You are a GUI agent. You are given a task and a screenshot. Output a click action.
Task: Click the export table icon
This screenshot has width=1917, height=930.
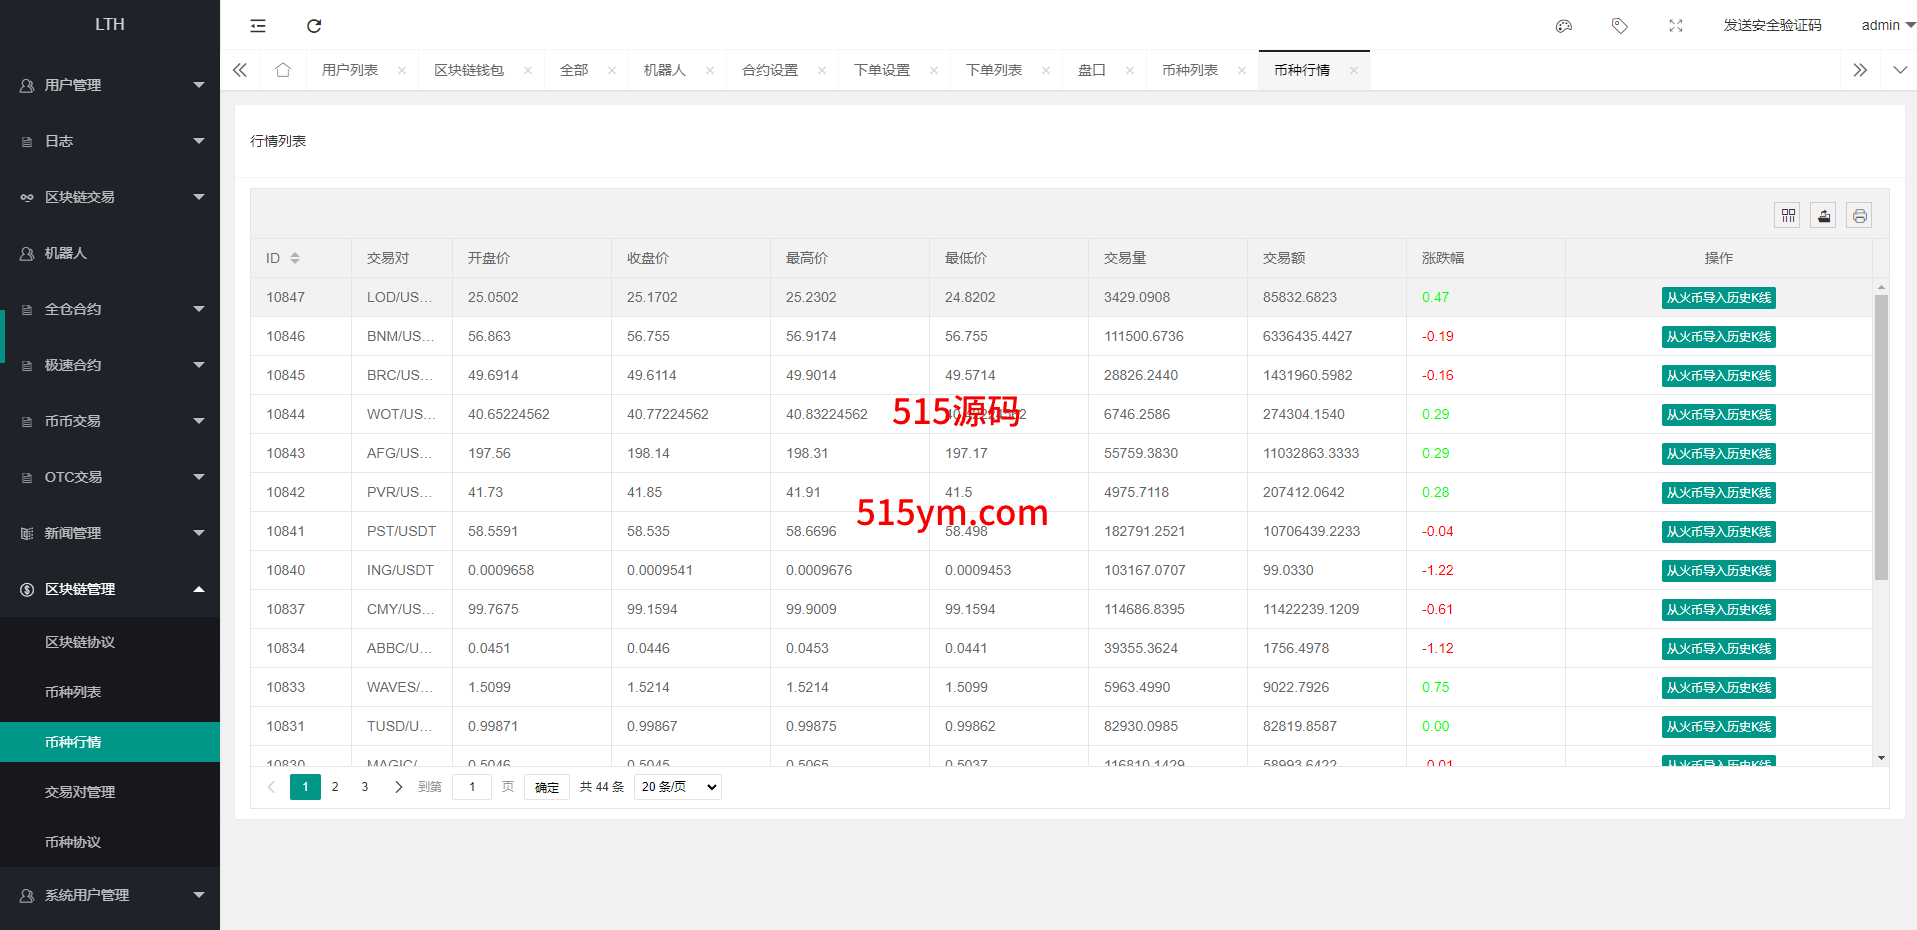click(1823, 215)
